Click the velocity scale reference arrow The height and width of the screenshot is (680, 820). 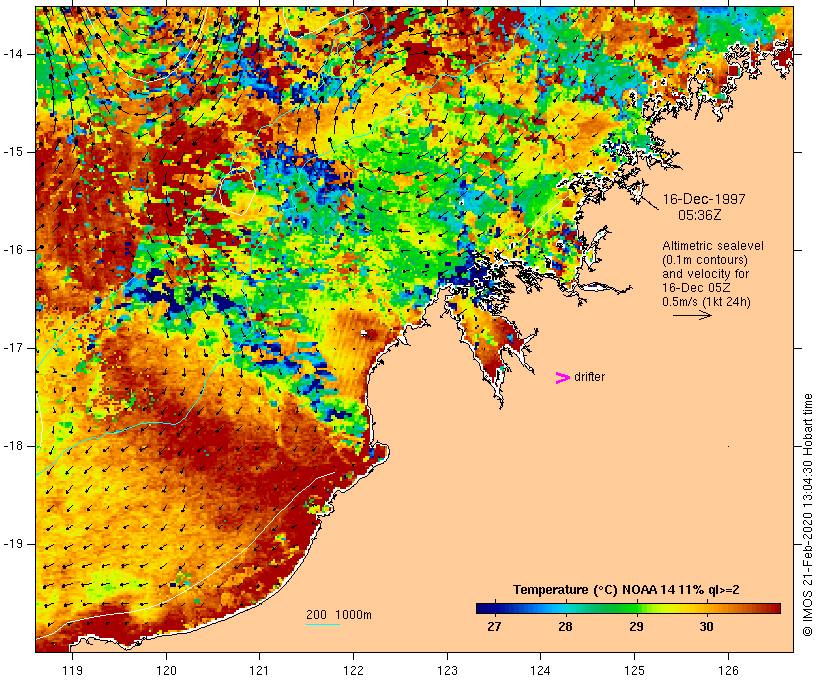pos(692,315)
